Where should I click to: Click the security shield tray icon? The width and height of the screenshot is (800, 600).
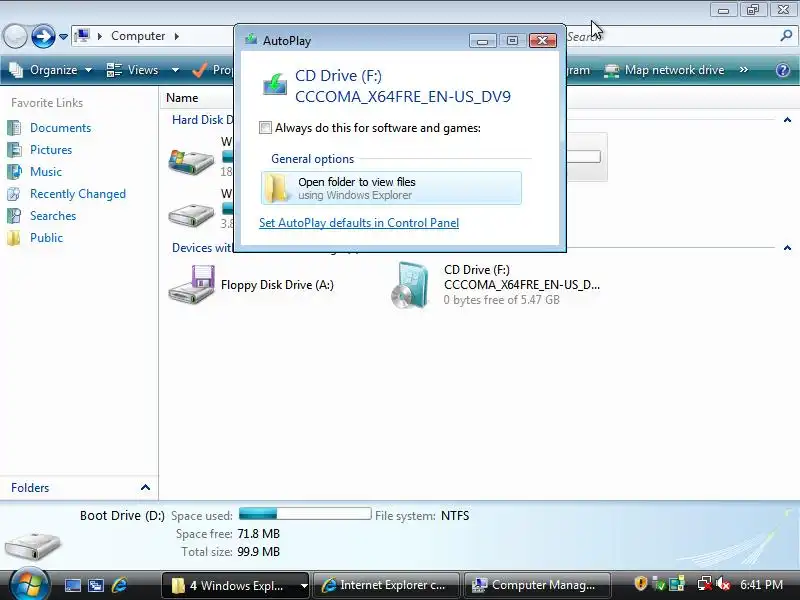tap(641, 584)
